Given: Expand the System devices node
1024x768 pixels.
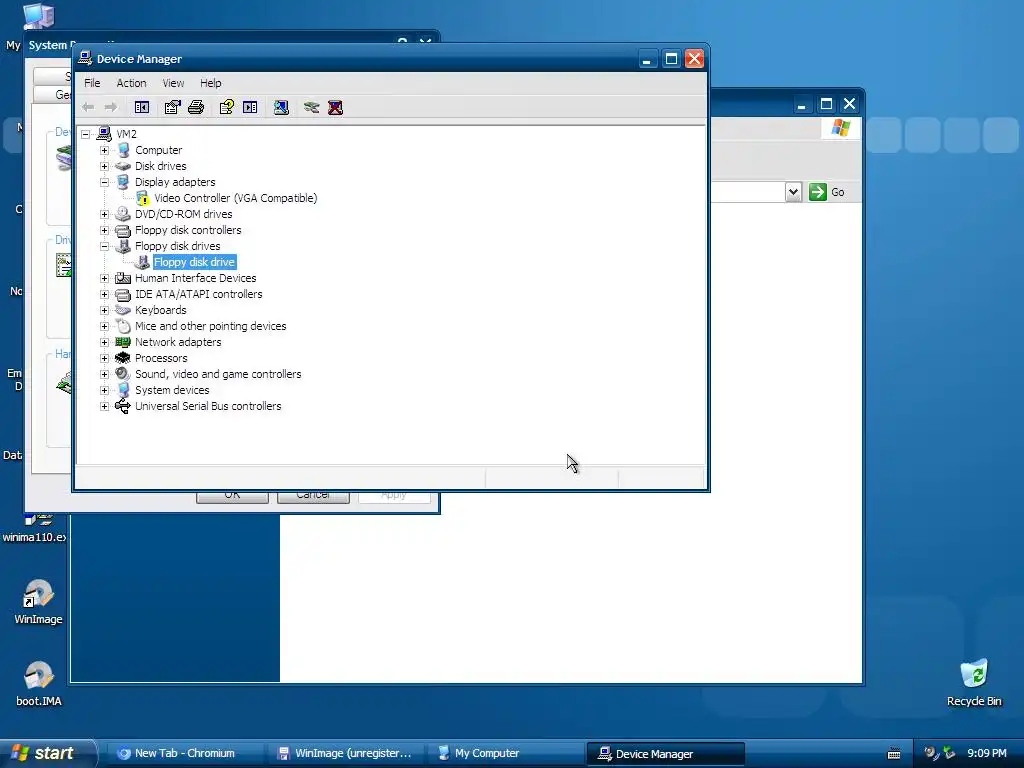Looking at the screenshot, I should 104,391.
